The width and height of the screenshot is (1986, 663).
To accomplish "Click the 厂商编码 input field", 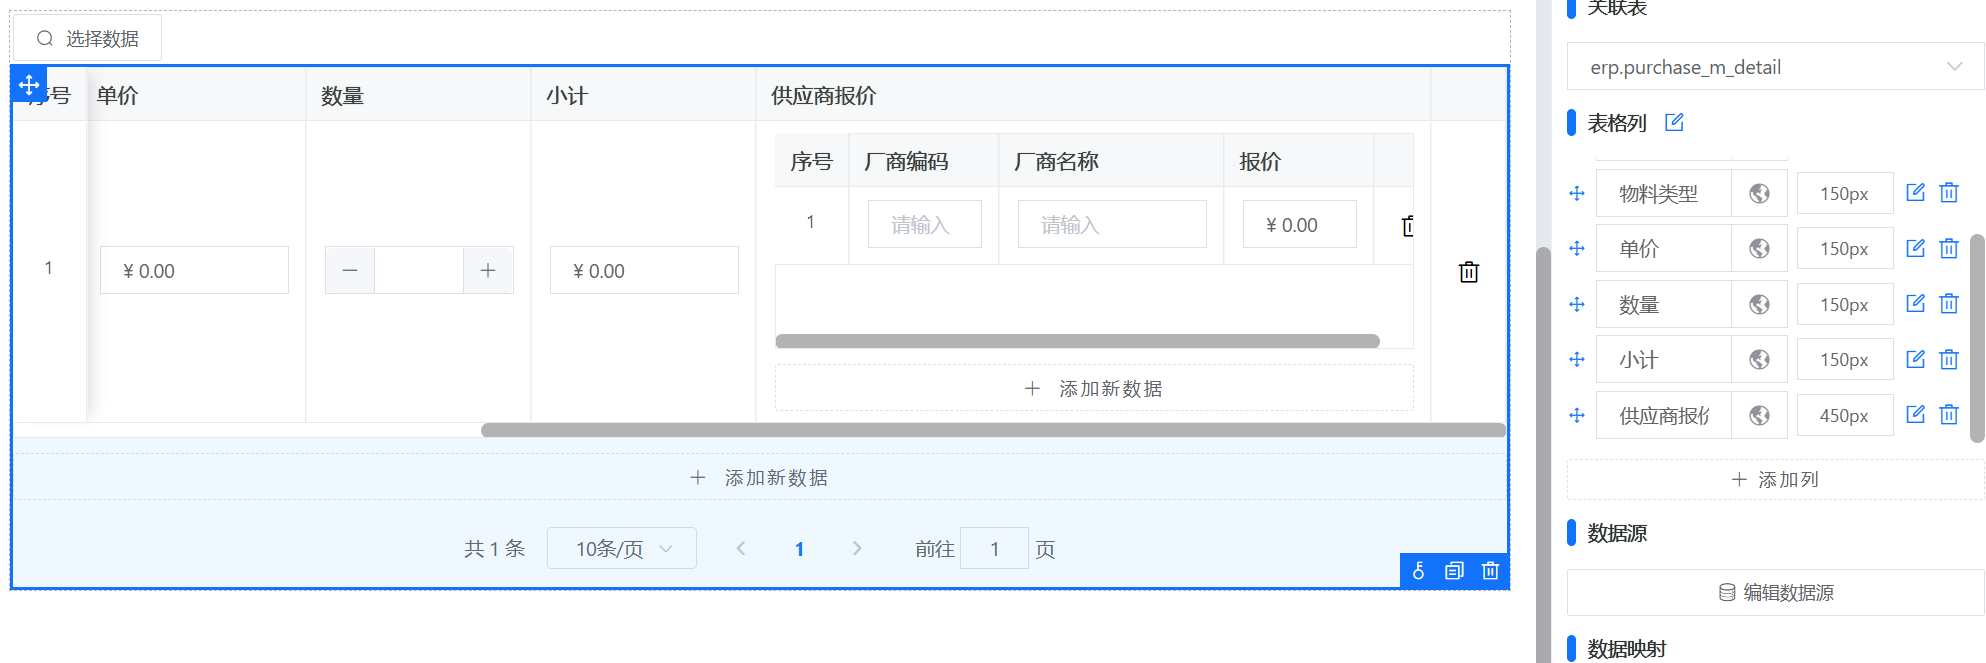I will 924,225.
